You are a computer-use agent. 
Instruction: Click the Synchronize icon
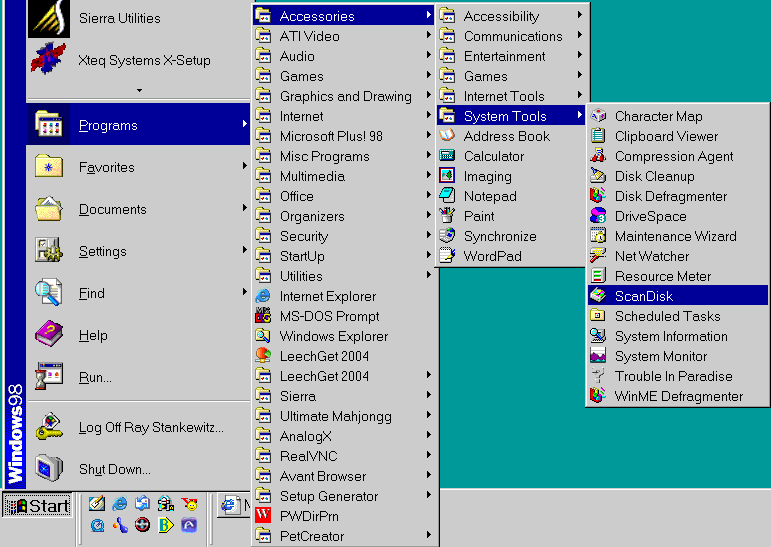pyautogui.click(x=447, y=236)
